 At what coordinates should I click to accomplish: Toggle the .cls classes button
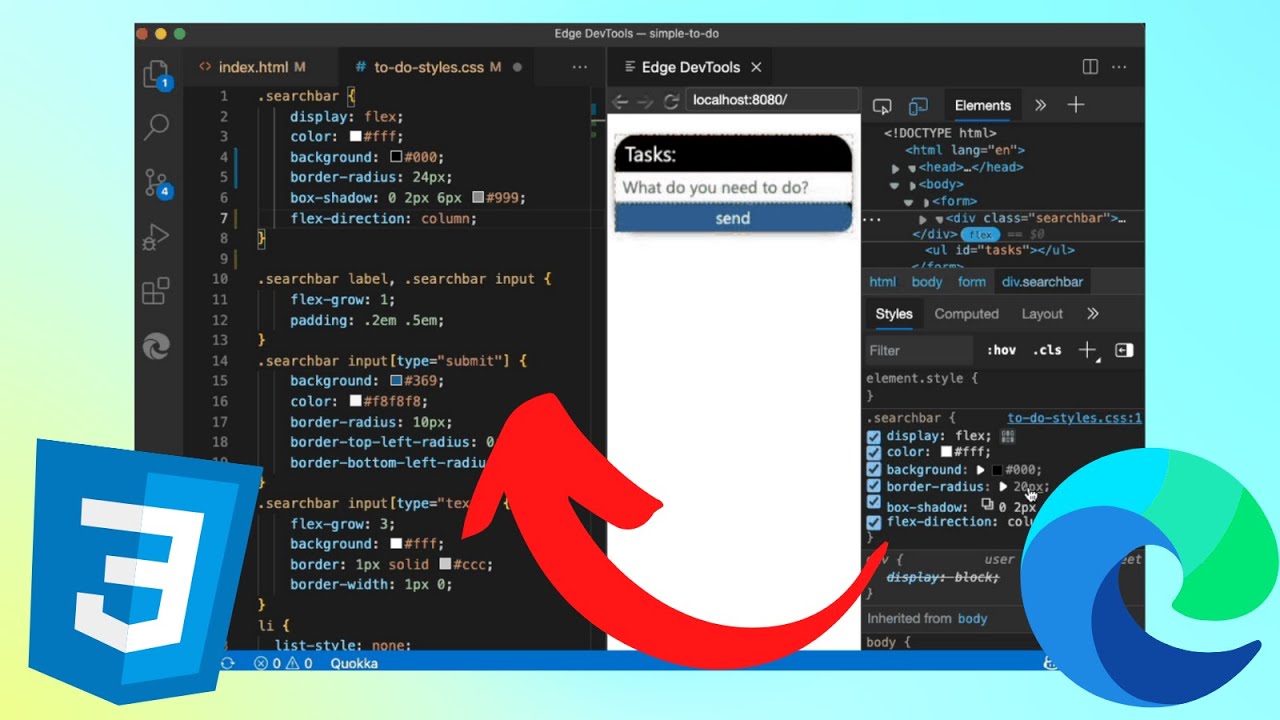[1047, 350]
